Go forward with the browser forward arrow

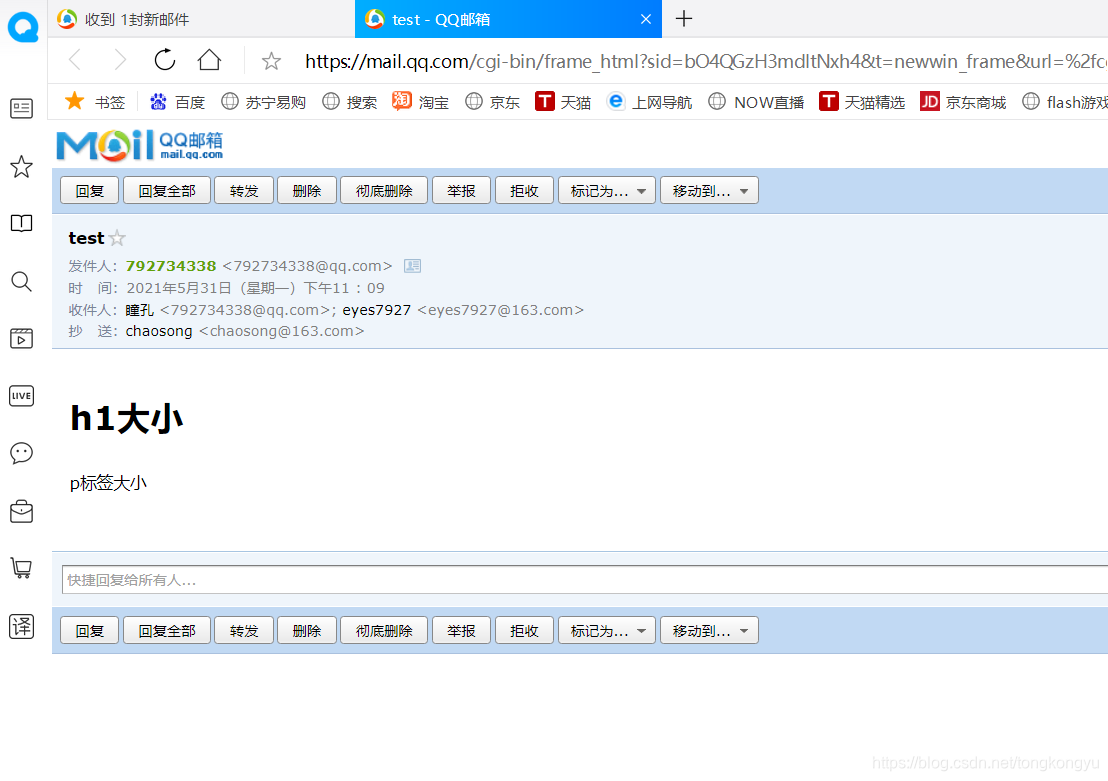tap(120, 60)
